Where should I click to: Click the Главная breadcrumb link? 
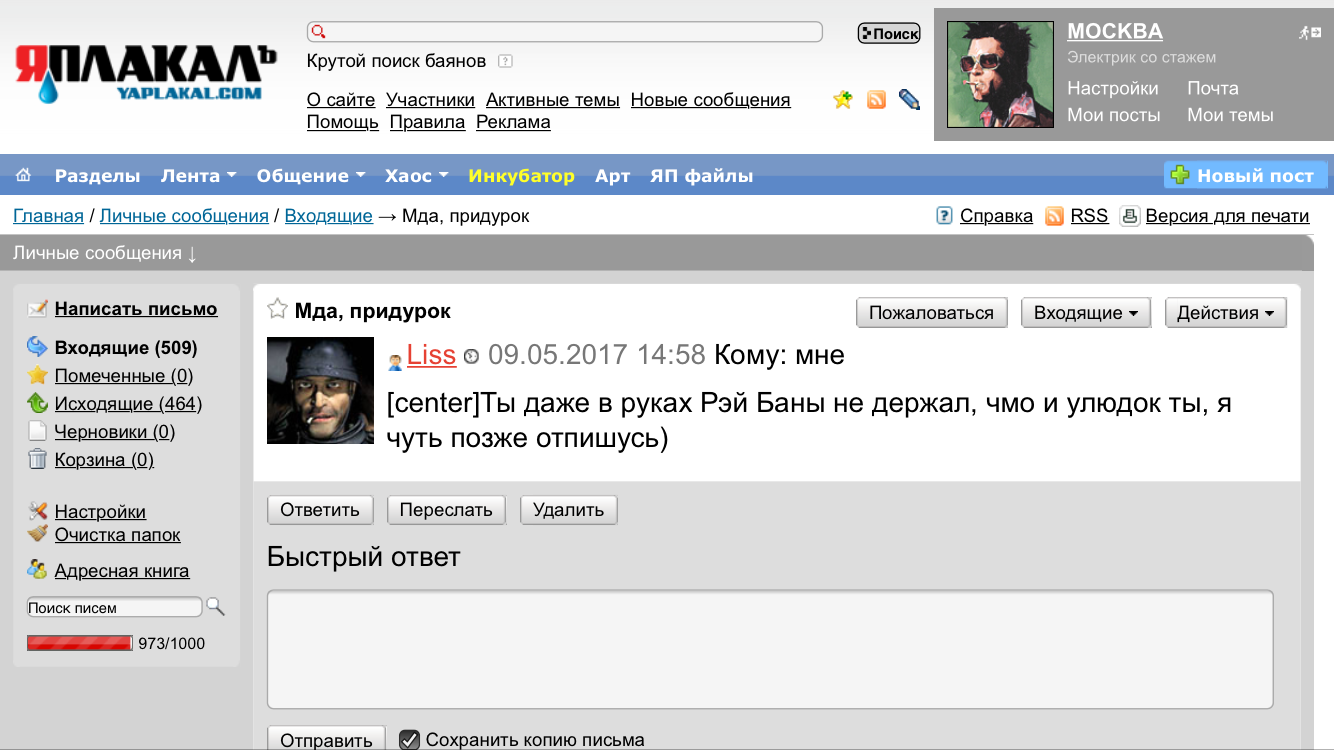click(48, 216)
